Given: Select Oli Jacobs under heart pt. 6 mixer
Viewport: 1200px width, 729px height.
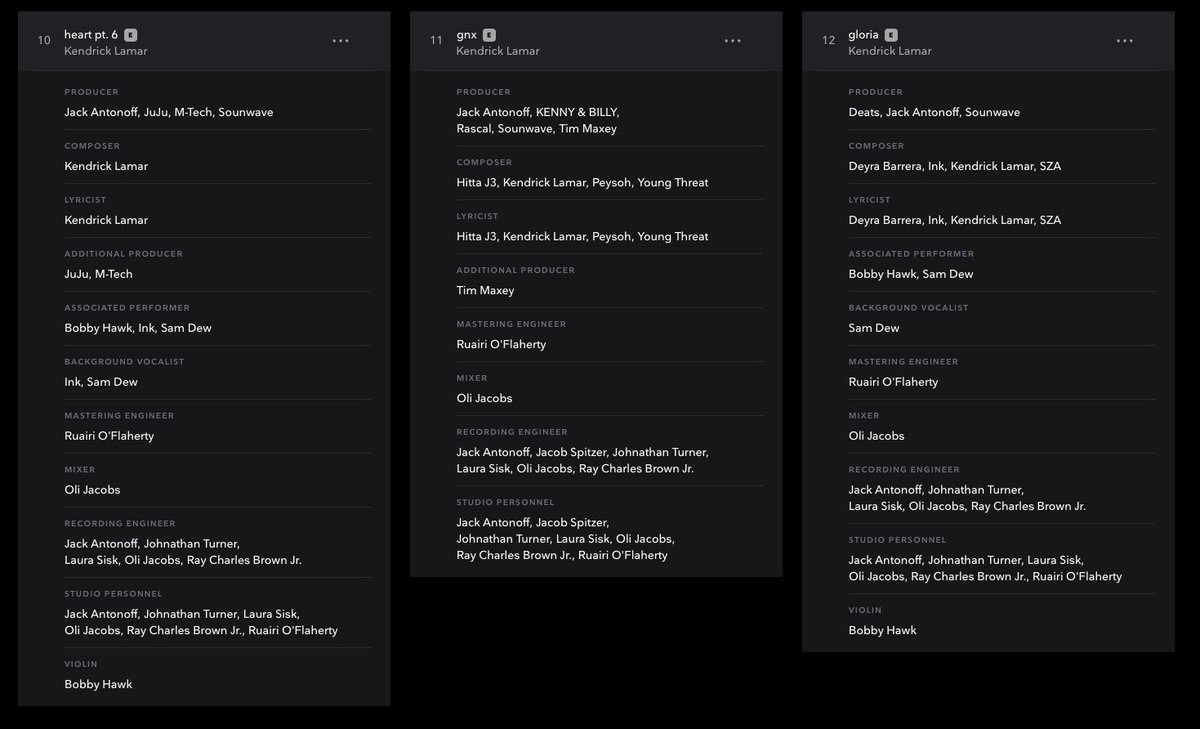Looking at the screenshot, I should (x=92, y=490).
